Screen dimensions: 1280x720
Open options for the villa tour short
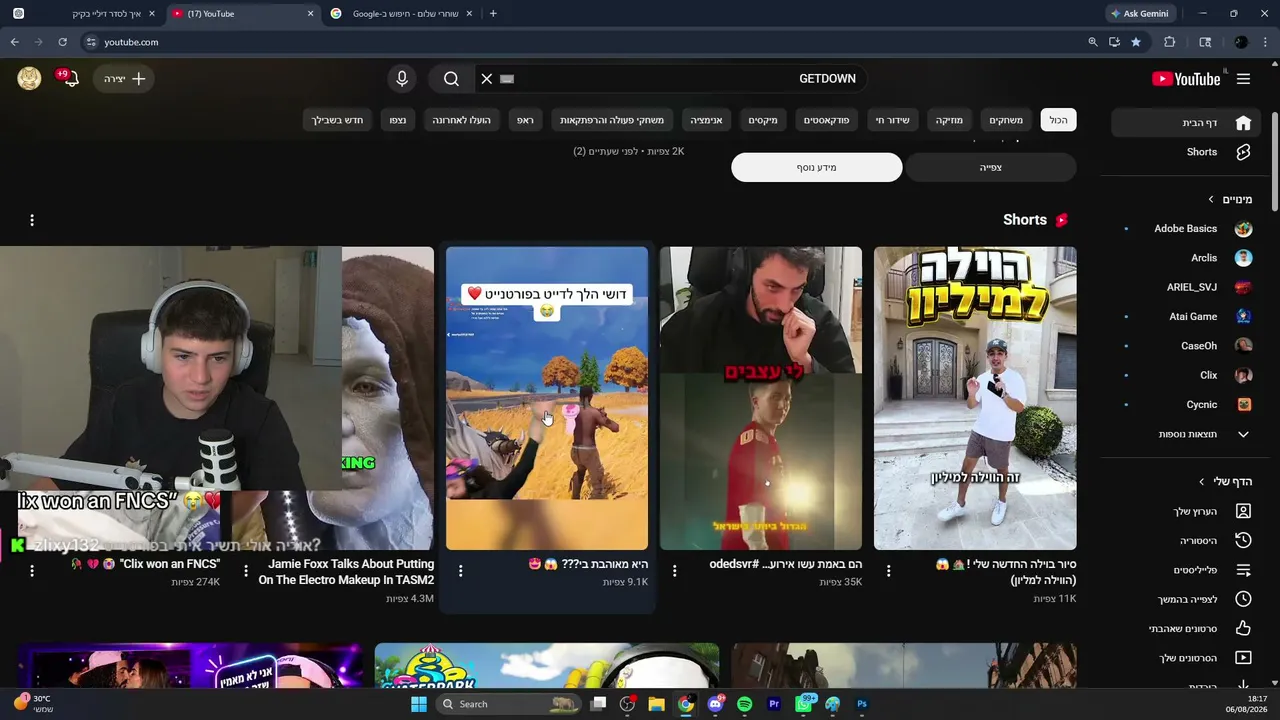pos(889,570)
